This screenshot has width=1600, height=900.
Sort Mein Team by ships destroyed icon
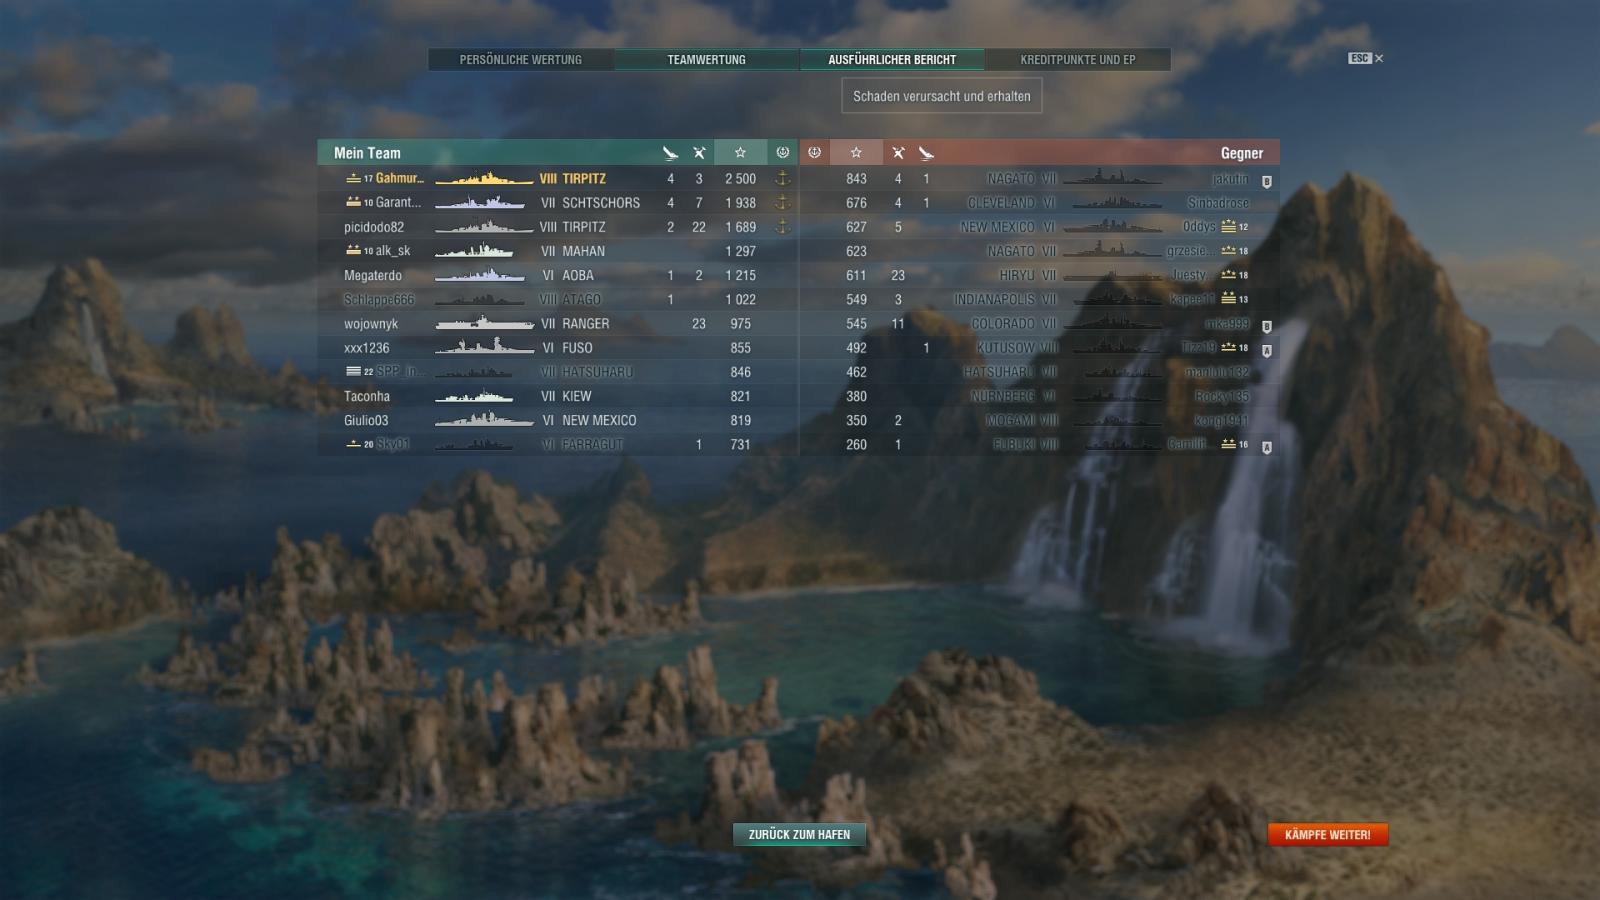[x=699, y=153]
